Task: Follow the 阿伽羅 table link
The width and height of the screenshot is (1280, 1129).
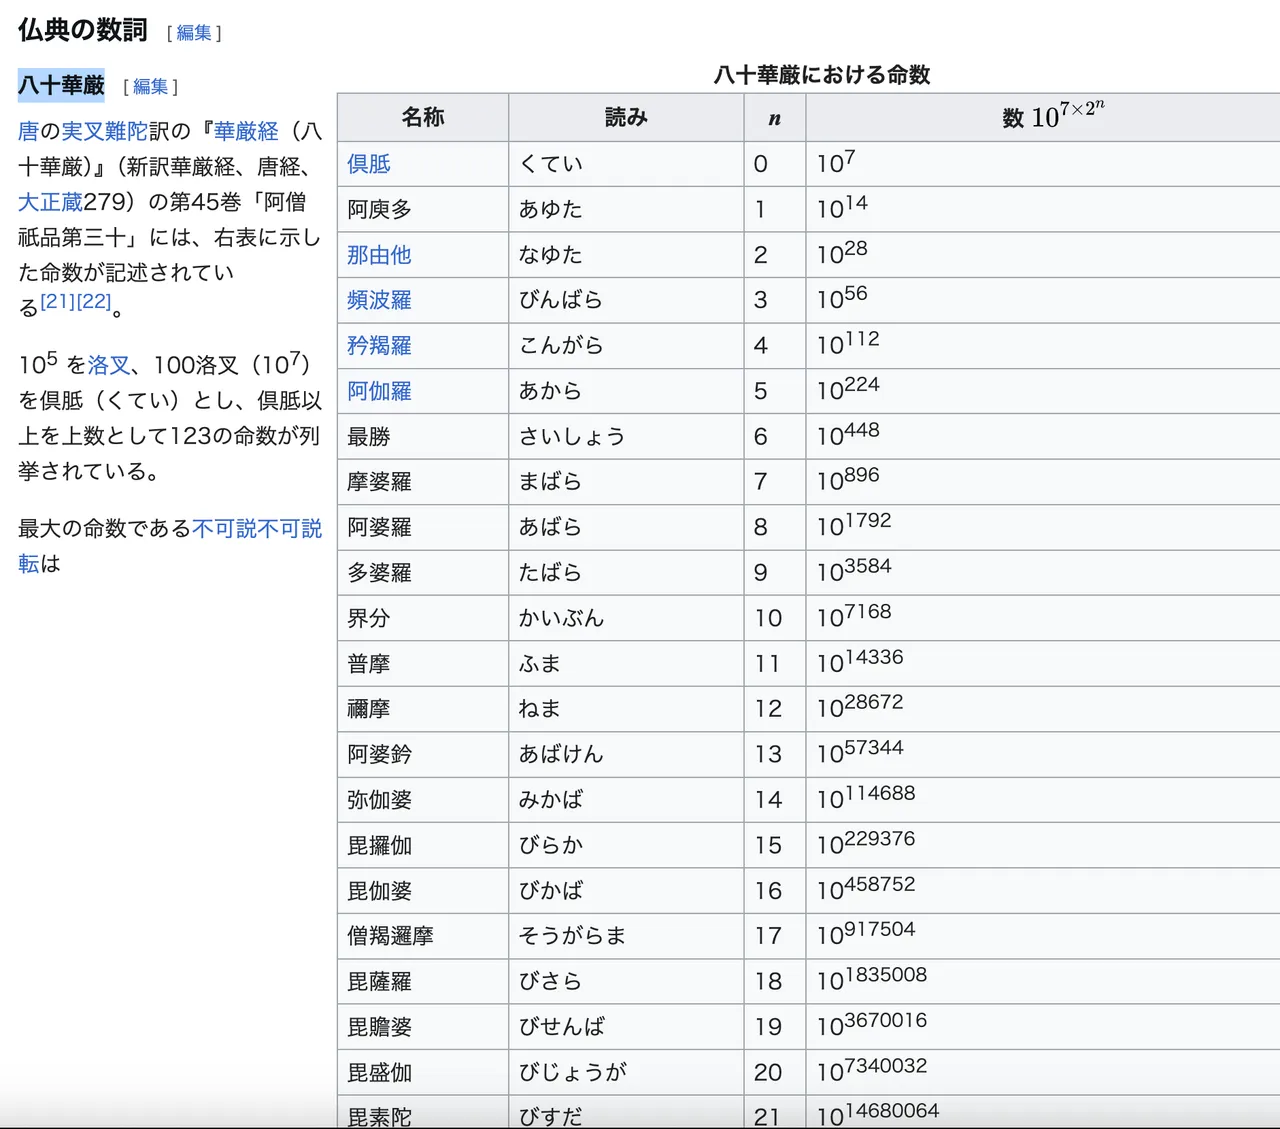Action: coord(379,391)
